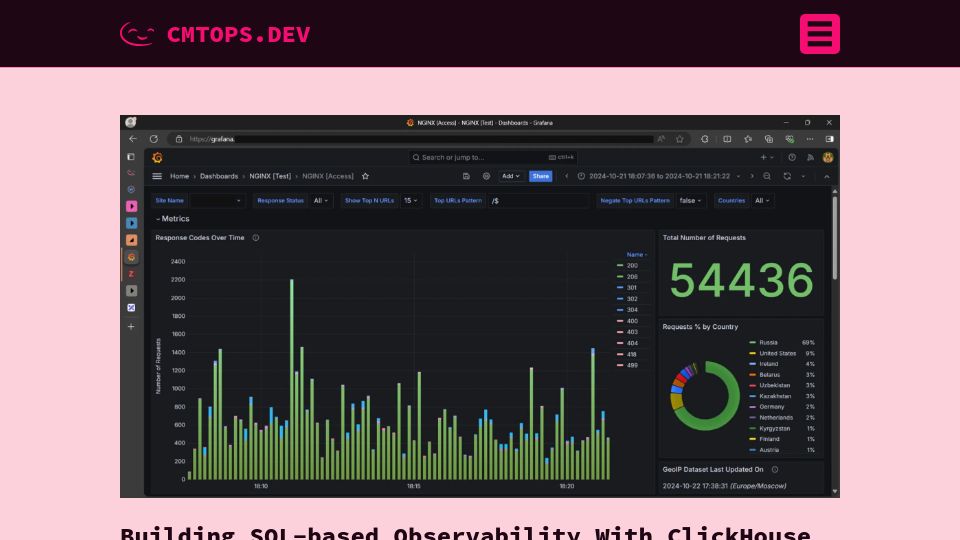Open Negate Top URLs Pattern false dropdown
Screen dimensions: 960x540
click(691, 200)
